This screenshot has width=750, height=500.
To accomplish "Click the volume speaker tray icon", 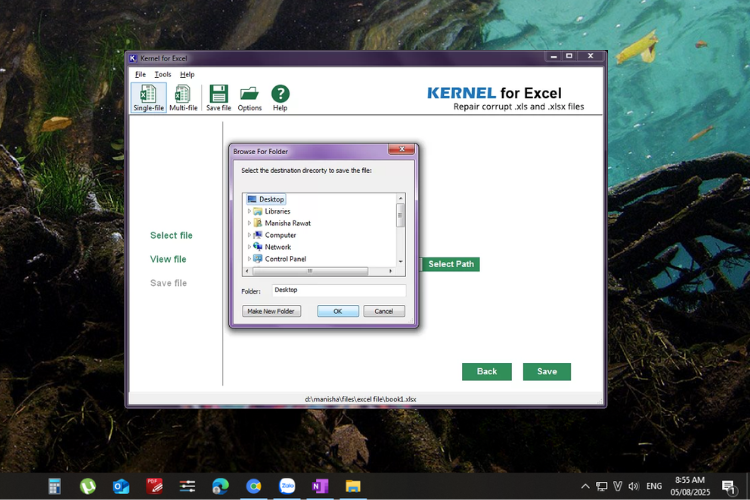I will (634, 487).
